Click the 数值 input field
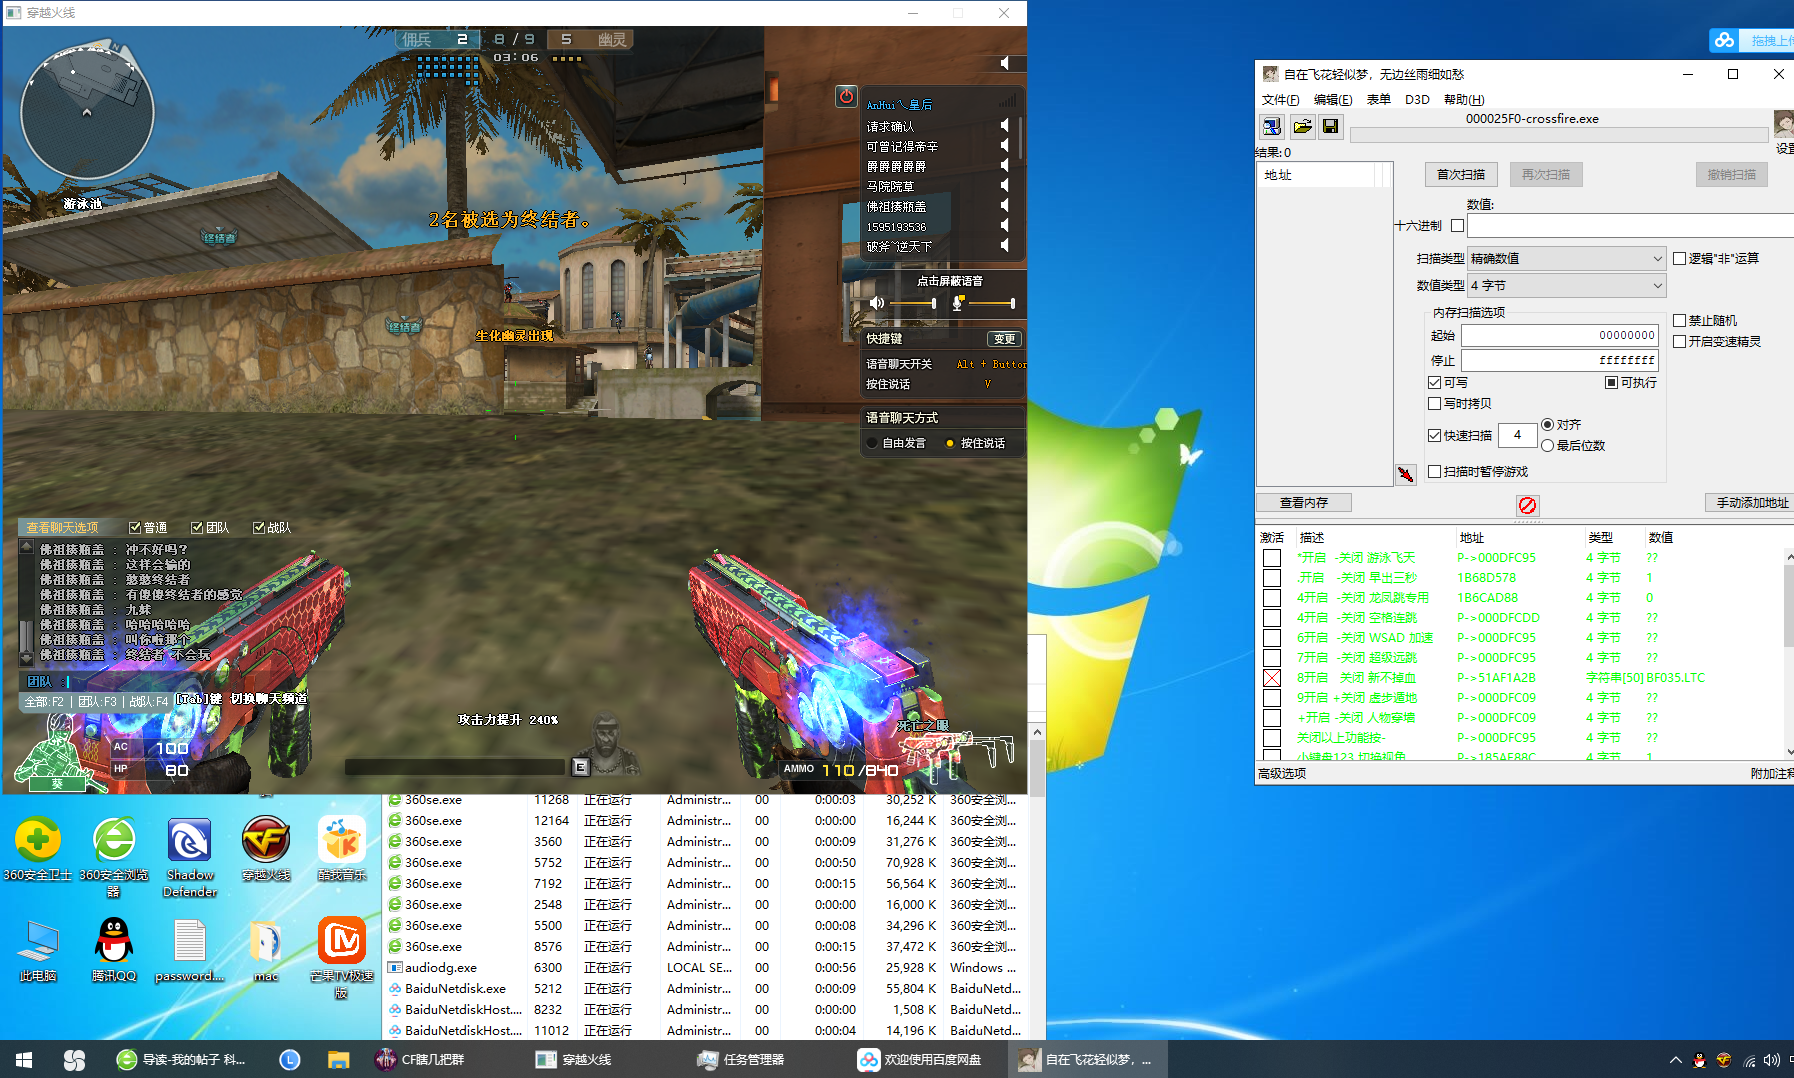 [1631, 226]
